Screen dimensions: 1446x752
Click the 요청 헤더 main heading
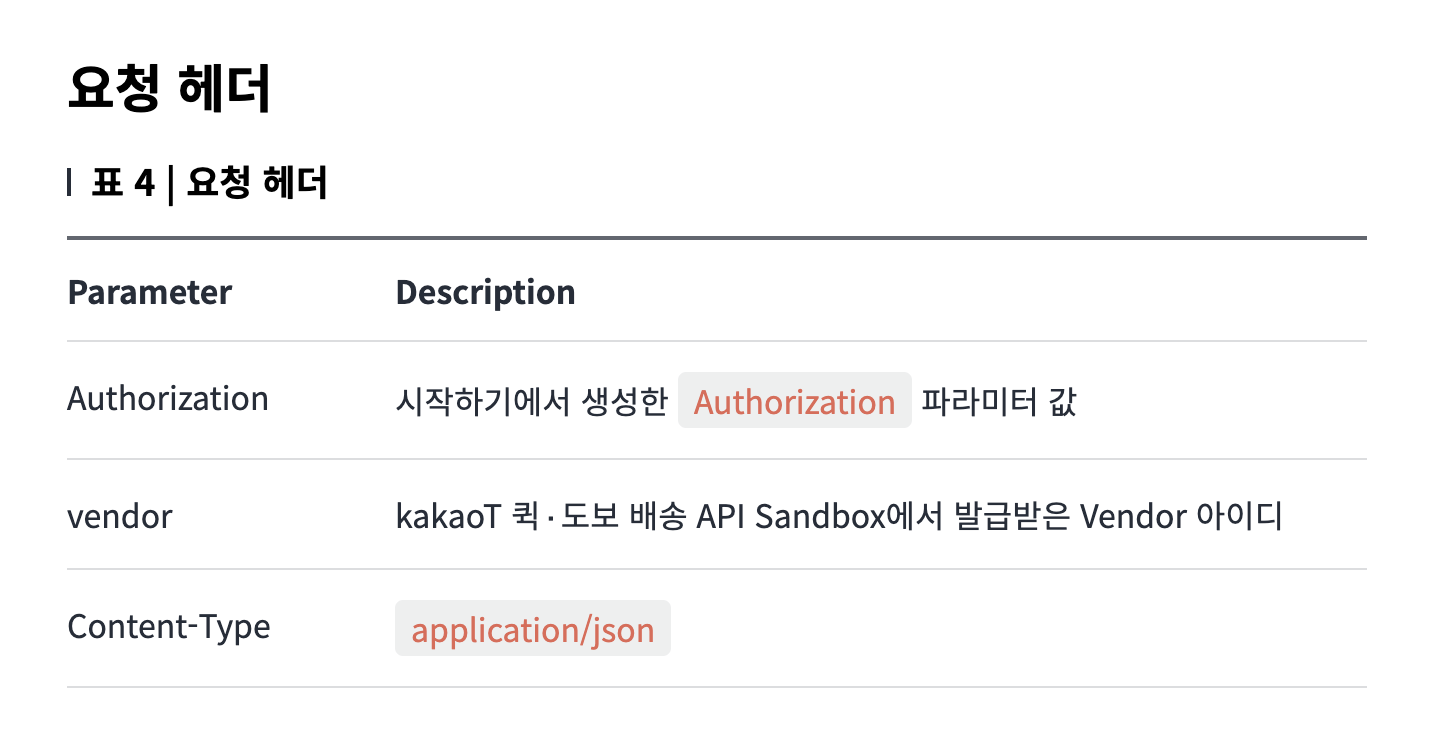point(169,89)
